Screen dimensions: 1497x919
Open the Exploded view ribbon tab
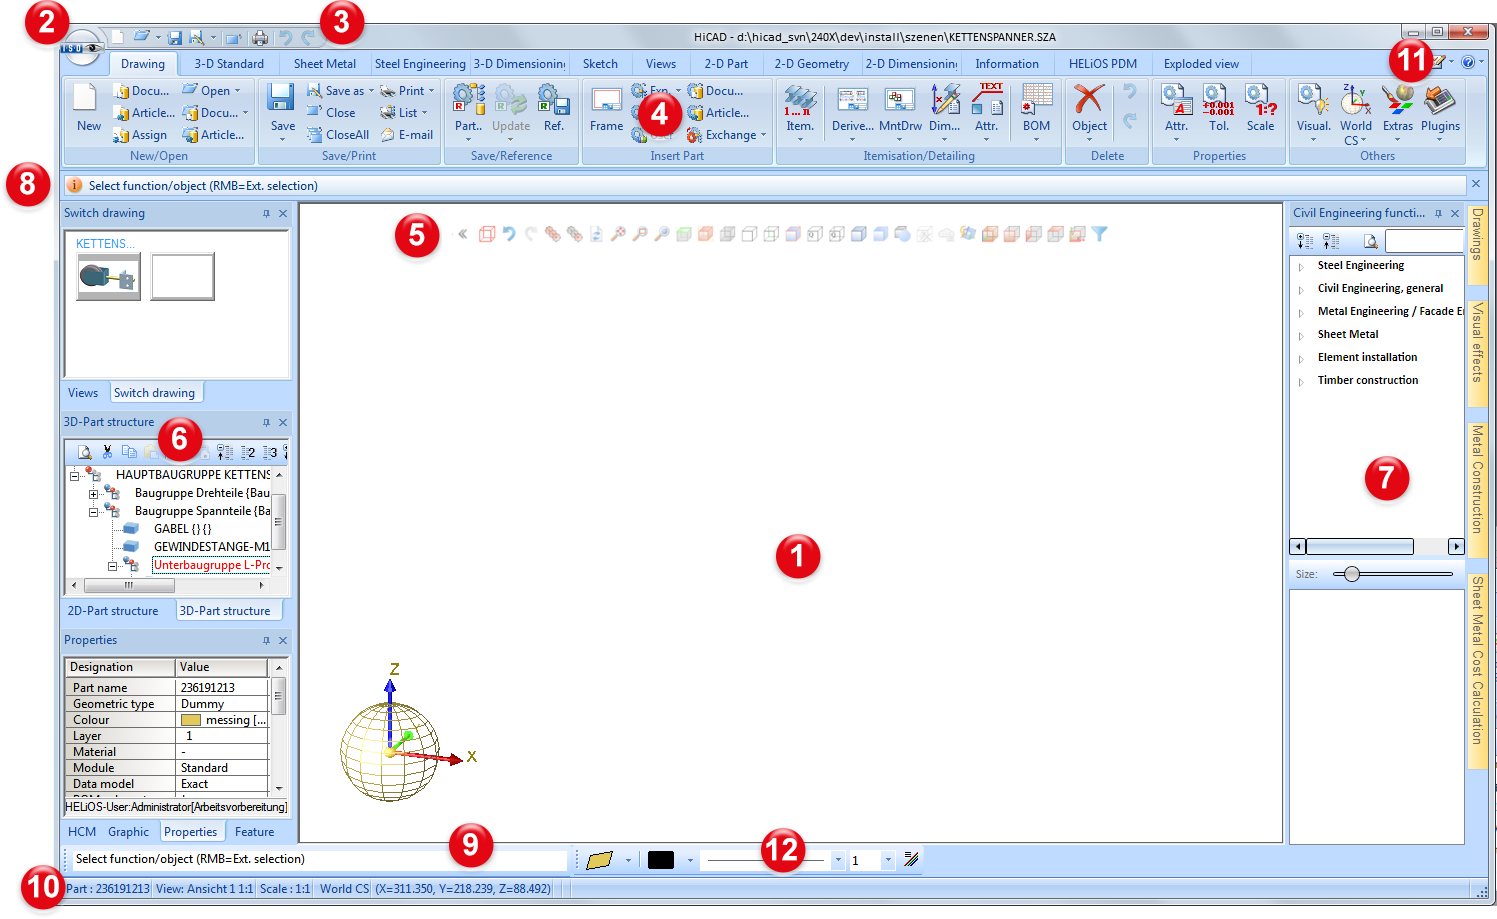pyautogui.click(x=1201, y=64)
